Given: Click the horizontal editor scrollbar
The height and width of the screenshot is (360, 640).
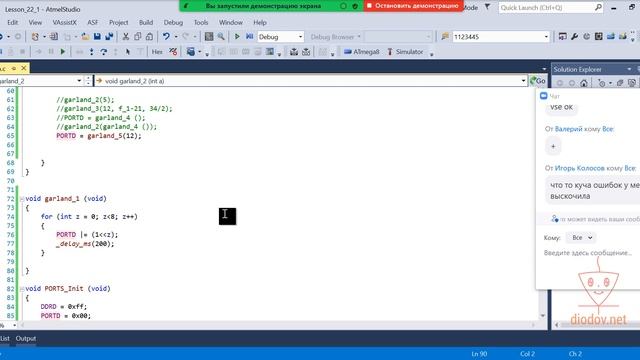Looking at the screenshot, I should click(278, 325).
